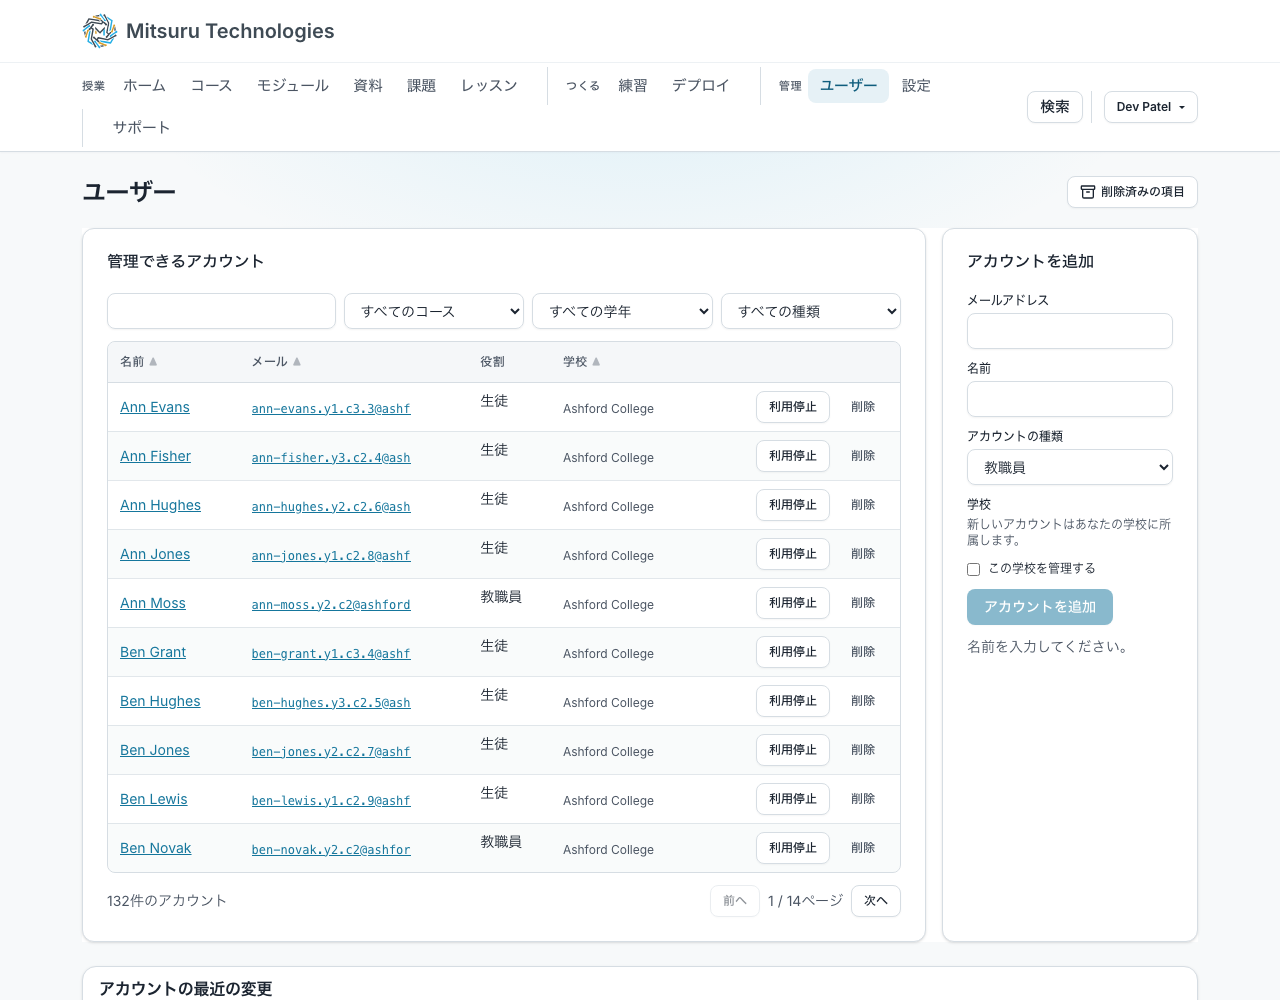The height and width of the screenshot is (1000, 1280).
Task: Open すべての種類 dropdown
Action: 811,311
